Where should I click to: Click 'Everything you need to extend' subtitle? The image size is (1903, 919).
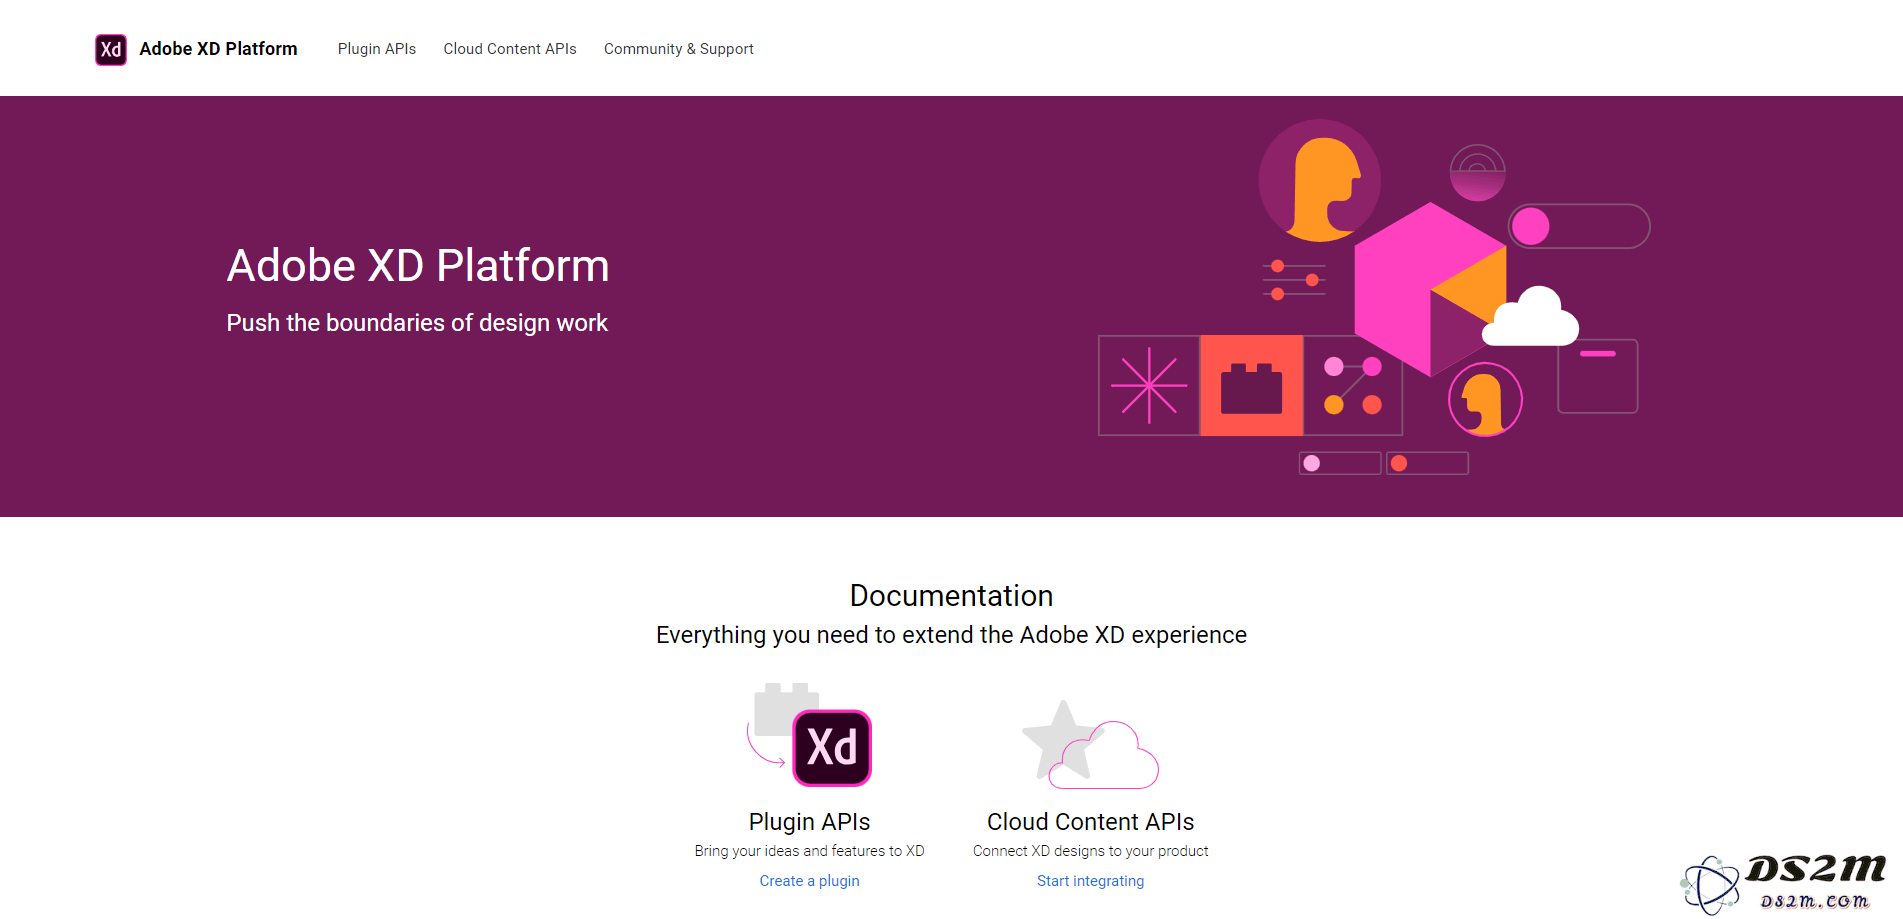coord(951,635)
